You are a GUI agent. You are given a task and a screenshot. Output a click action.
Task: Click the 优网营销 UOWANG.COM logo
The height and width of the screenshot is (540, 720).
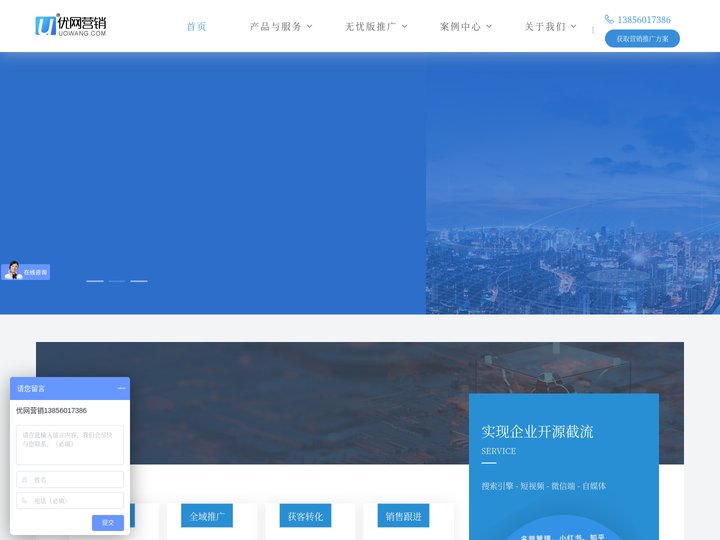71,25
